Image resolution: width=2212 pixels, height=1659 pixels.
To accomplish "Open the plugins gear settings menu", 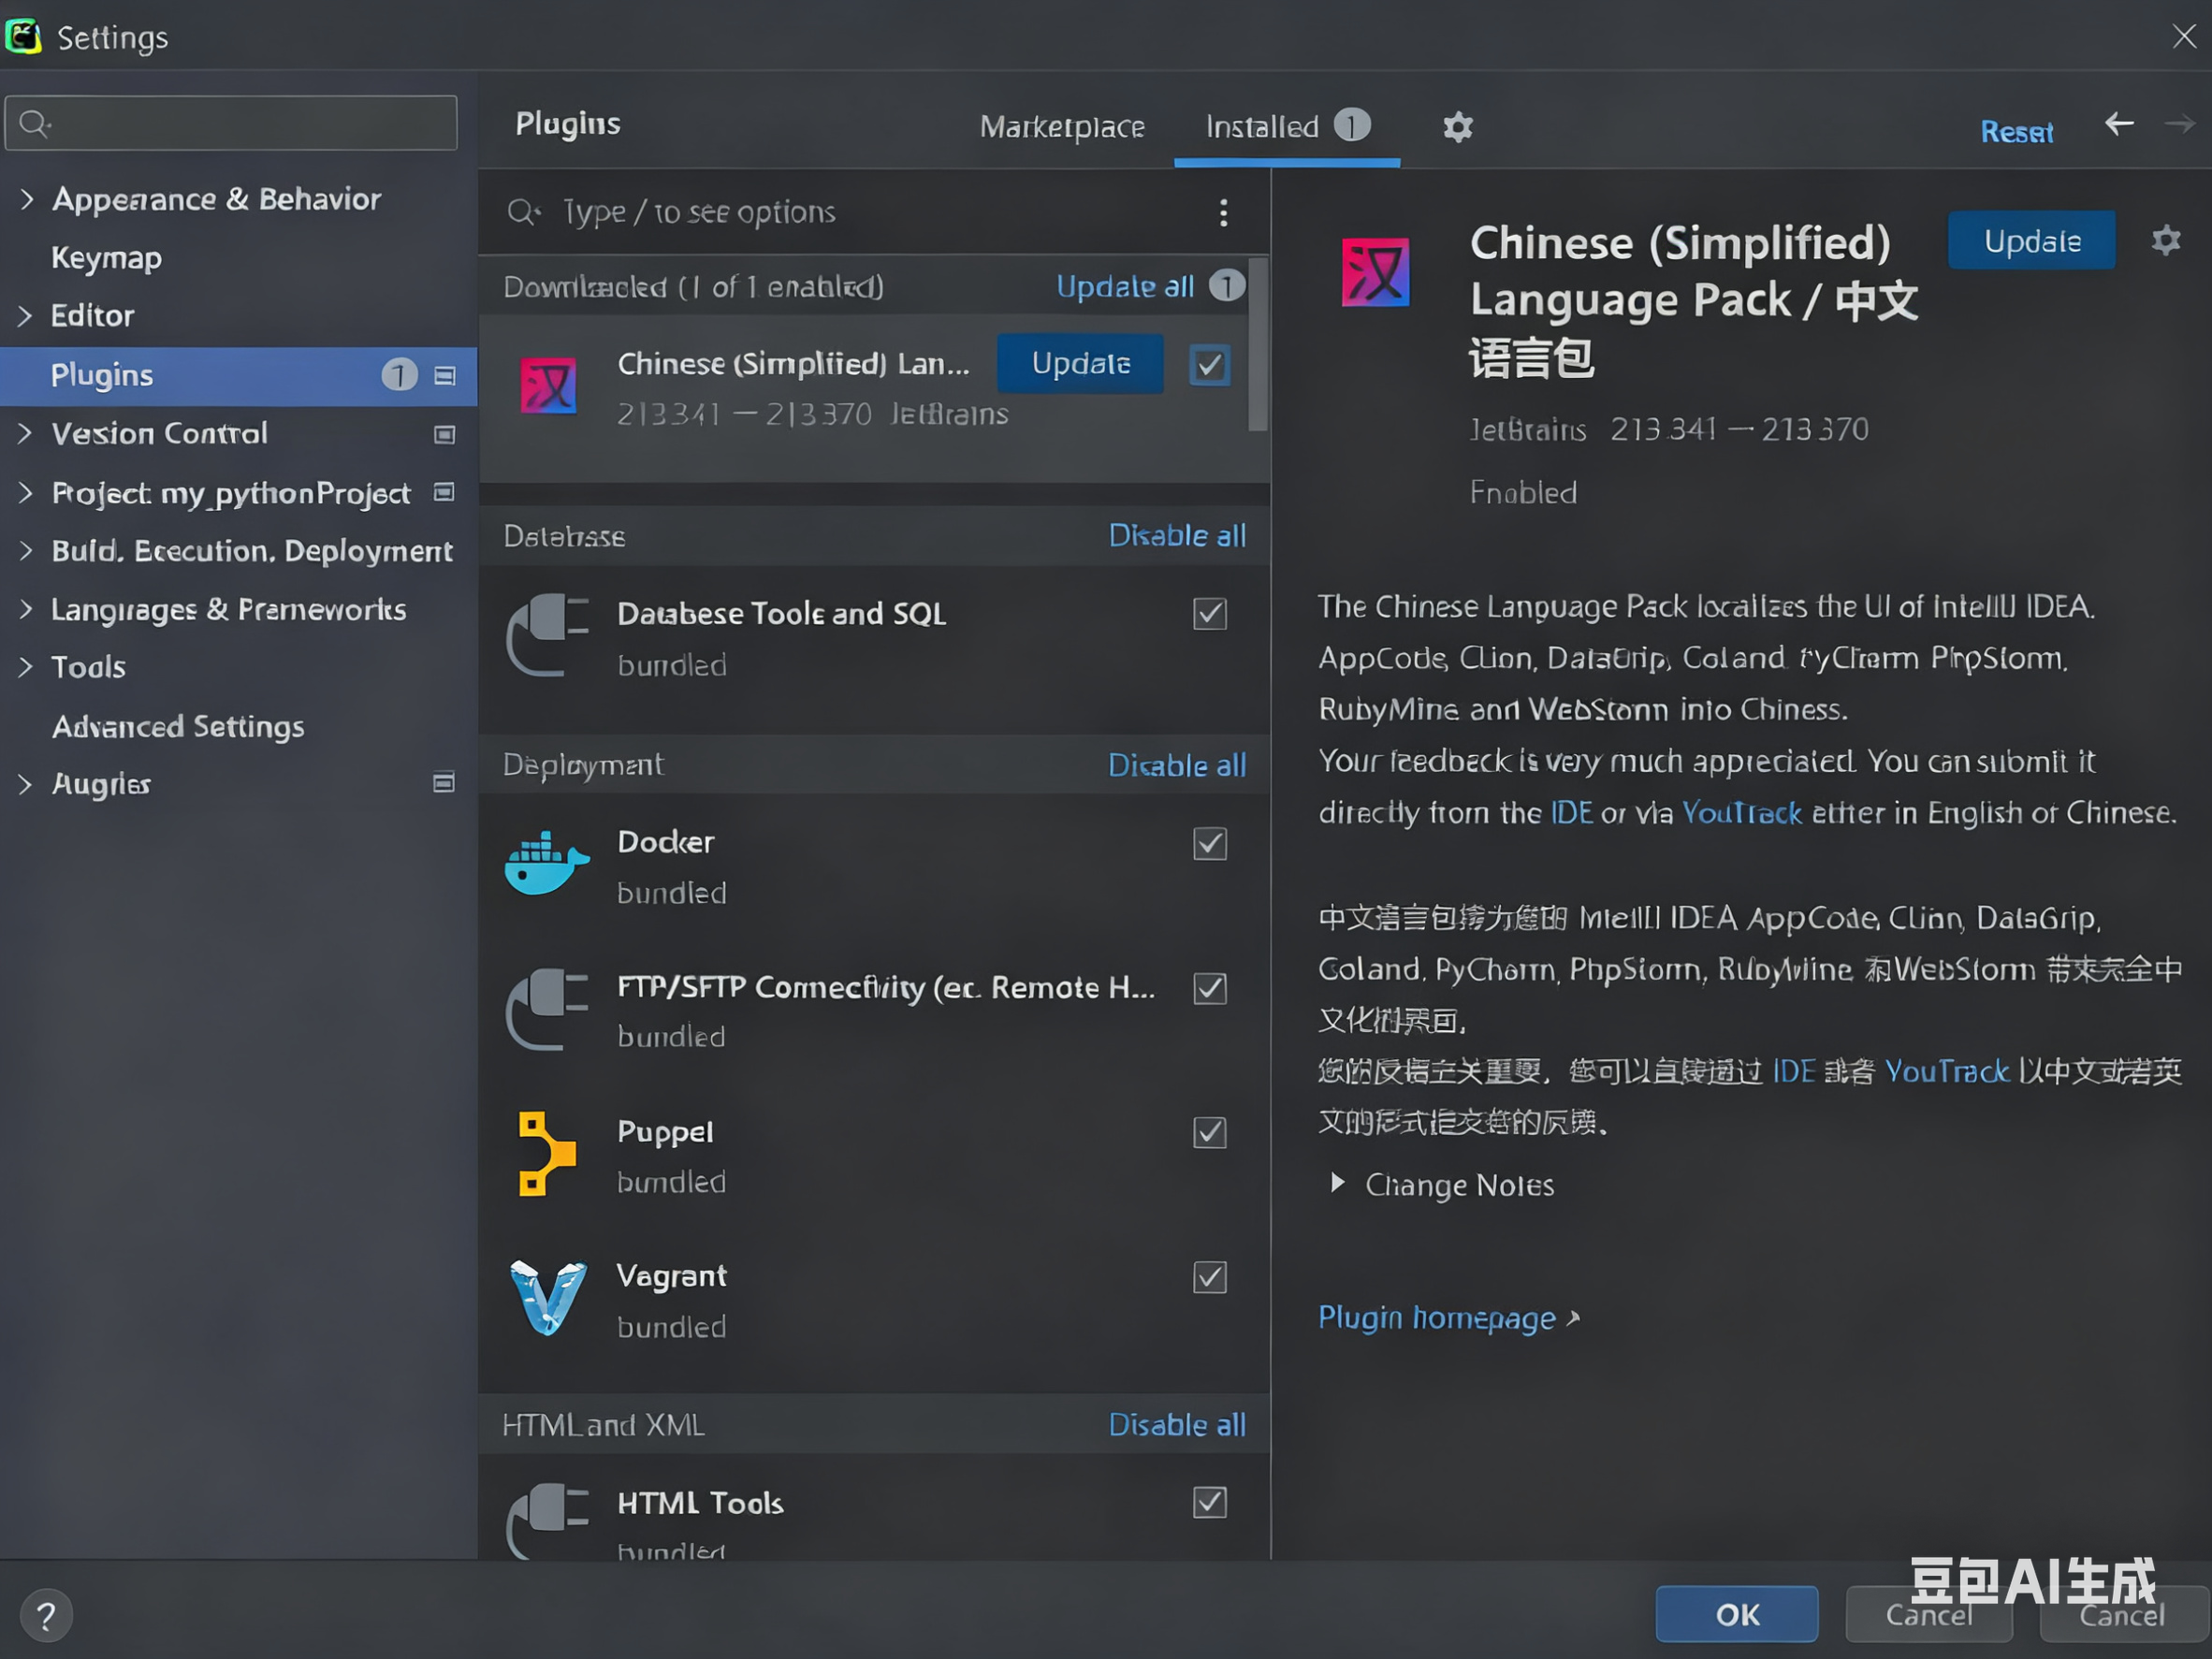I will tap(1457, 127).
